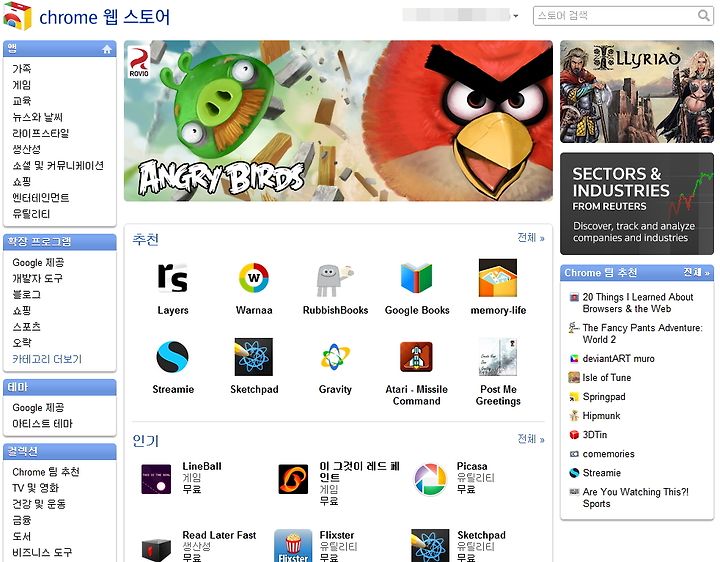Click the deviantART muro icon
Viewport: 720px width, 562px height.
coord(574,359)
